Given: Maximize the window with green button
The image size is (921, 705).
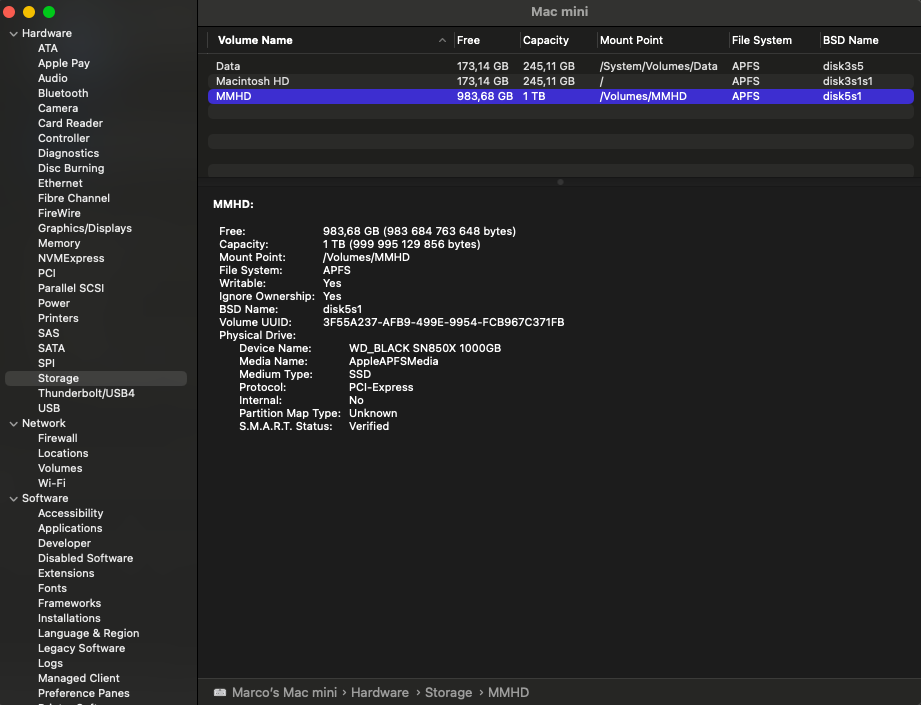Looking at the screenshot, I should click(x=49, y=12).
